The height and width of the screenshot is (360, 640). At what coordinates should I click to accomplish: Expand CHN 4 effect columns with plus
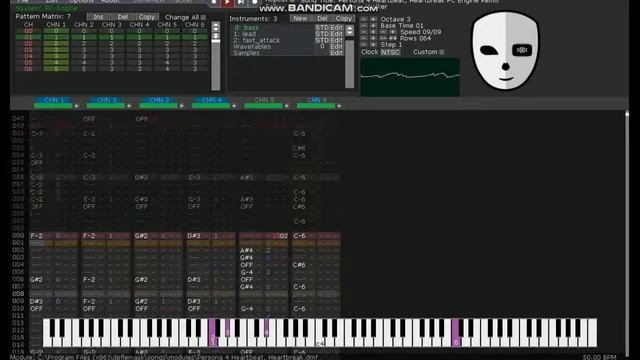[x=234, y=106]
